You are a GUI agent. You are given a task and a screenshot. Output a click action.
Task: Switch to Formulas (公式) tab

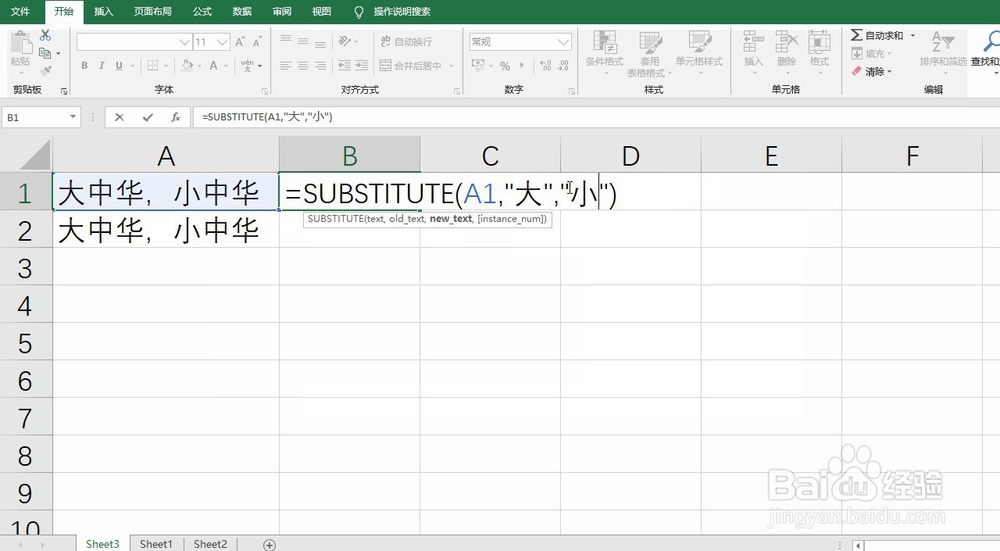(202, 11)
